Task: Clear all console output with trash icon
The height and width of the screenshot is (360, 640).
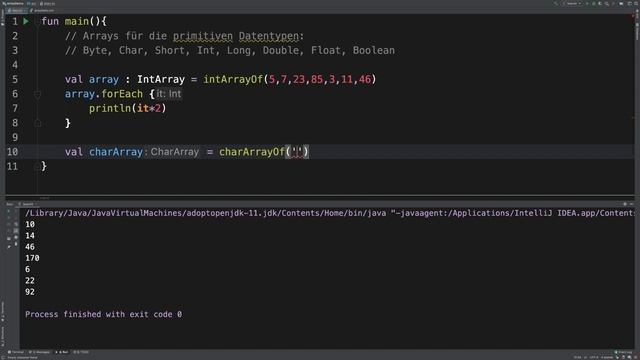Action: 16,244
